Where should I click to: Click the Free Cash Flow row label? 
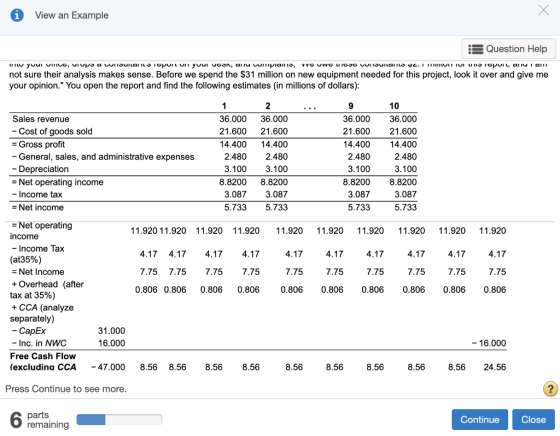(43, 361)
